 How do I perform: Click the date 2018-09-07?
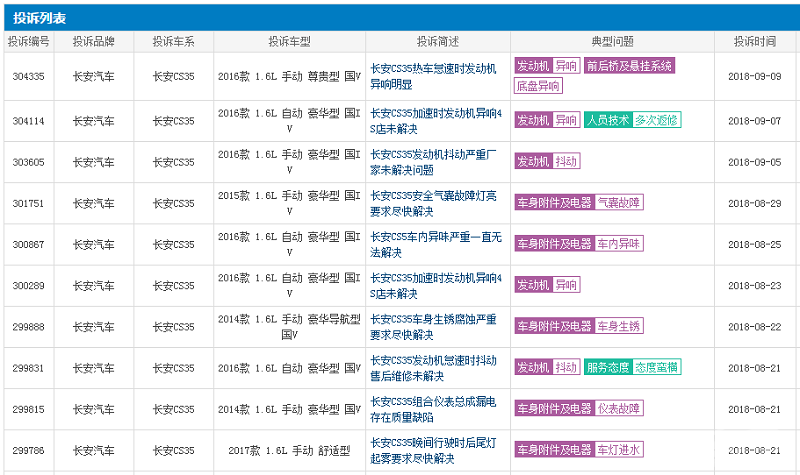(755, 121)
